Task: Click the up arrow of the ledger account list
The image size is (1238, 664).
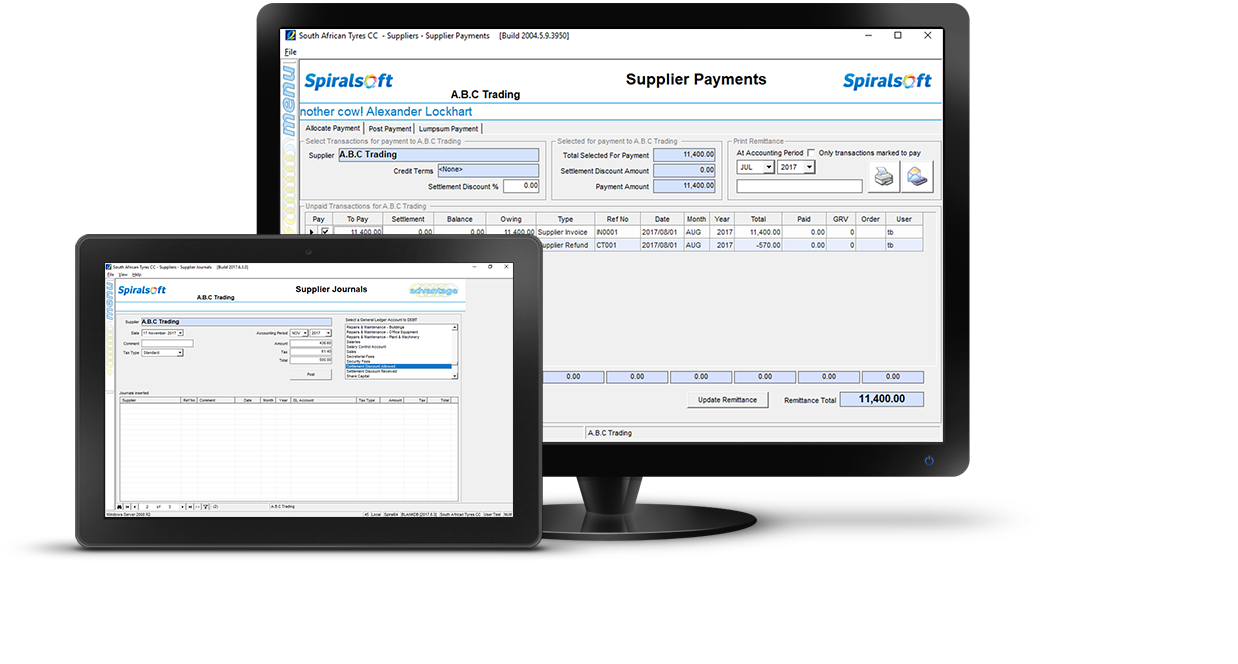Action: click(x=455, y=327)
